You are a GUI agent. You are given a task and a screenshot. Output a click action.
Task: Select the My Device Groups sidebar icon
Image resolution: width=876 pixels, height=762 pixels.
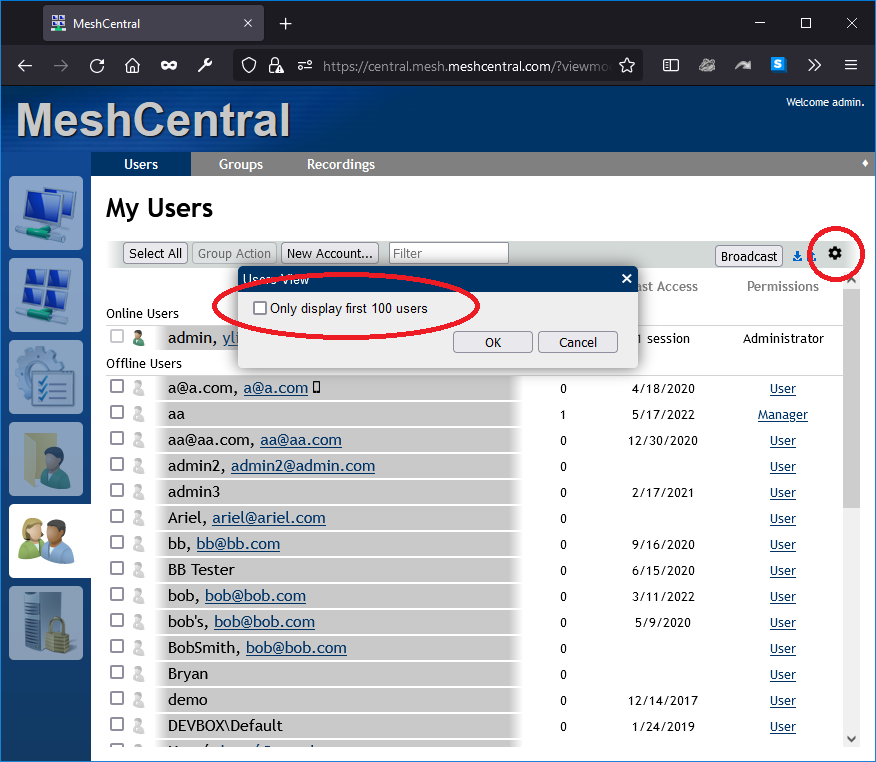[x=46, y=295]
